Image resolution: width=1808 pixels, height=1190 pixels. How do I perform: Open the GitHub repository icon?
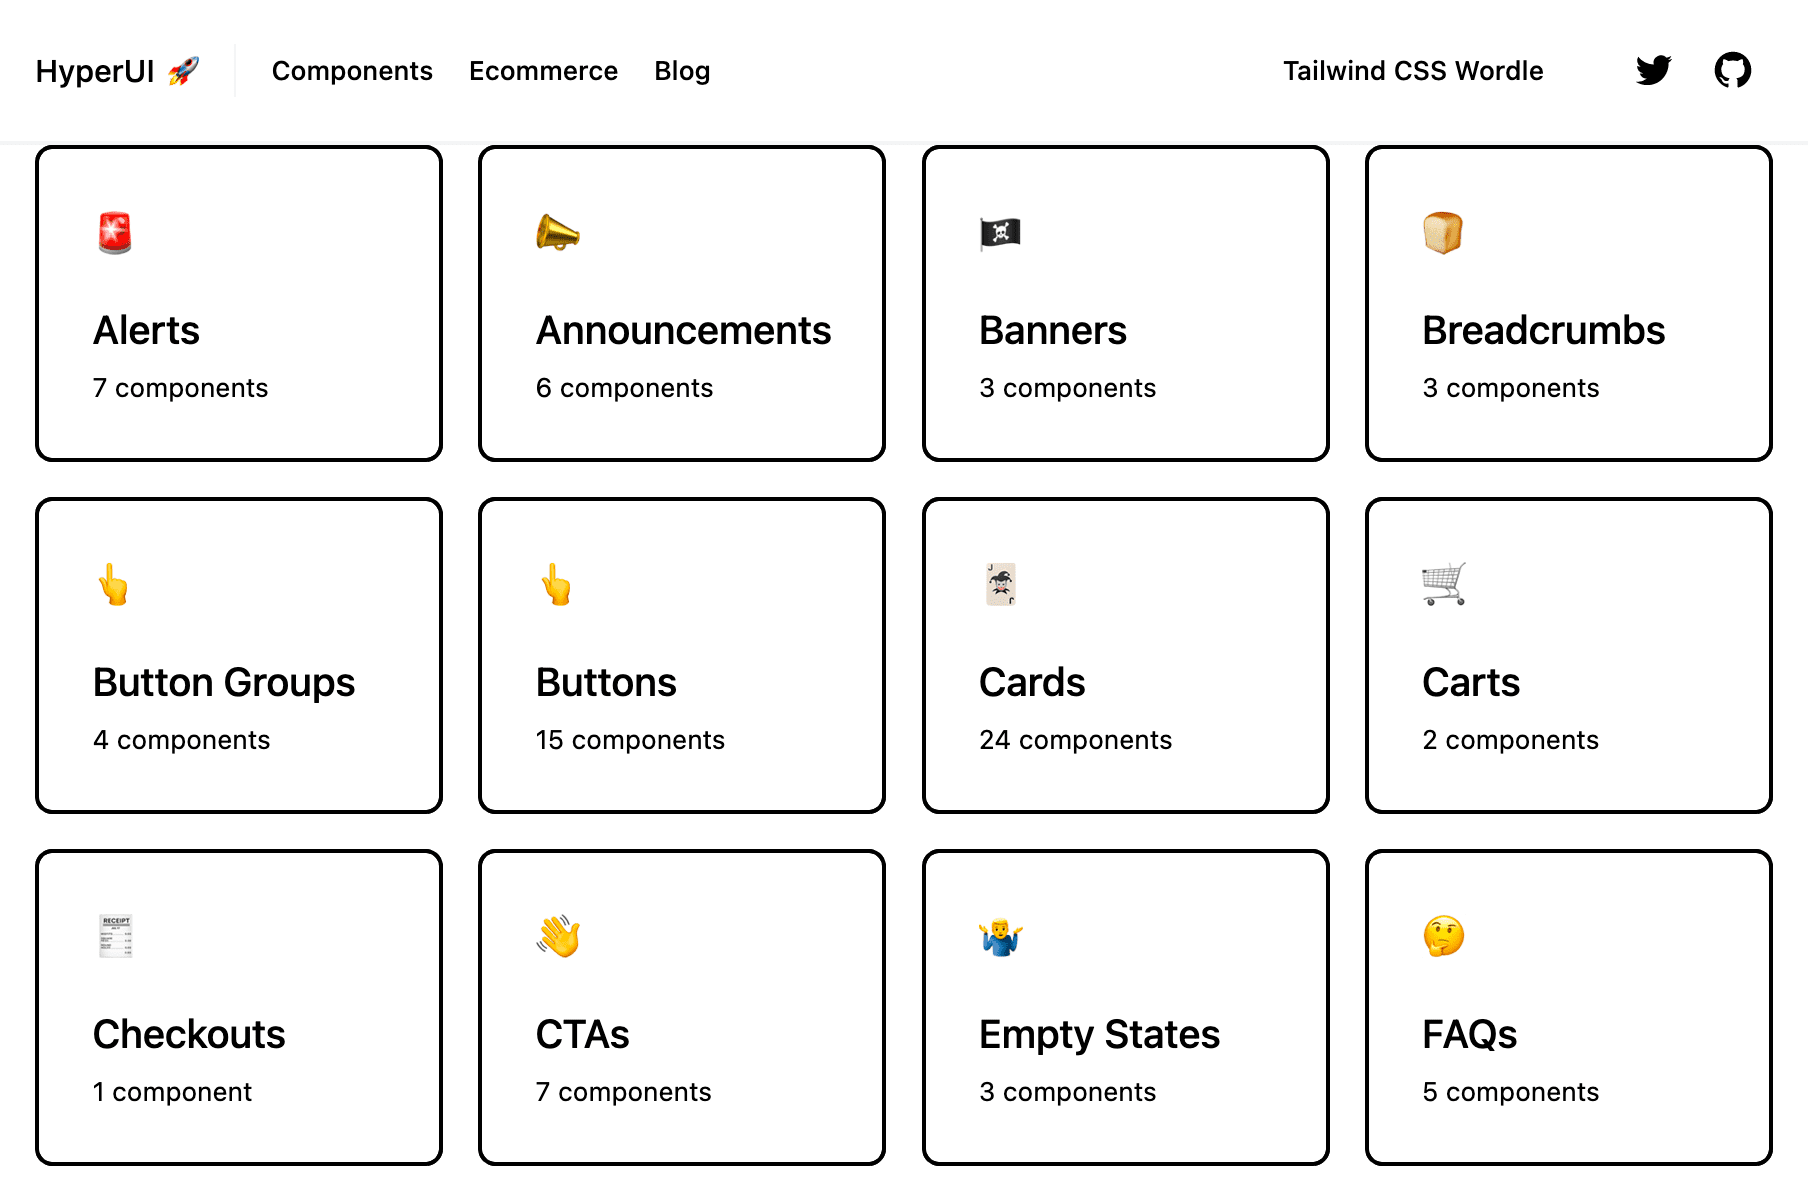pos(1733,70)
